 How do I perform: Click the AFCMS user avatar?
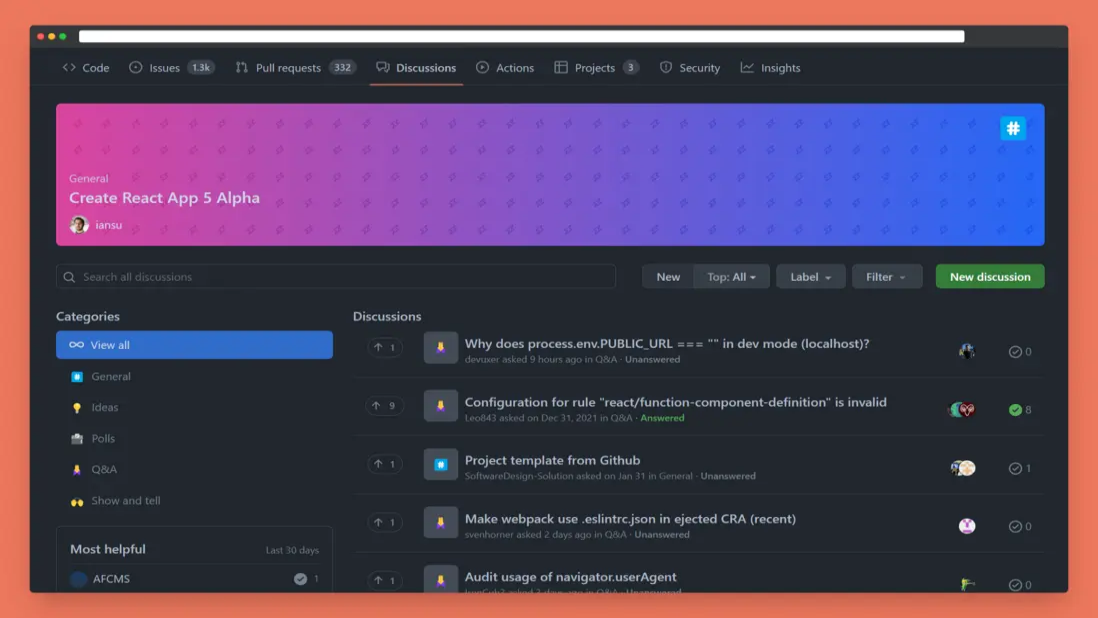tap(79, 579)
